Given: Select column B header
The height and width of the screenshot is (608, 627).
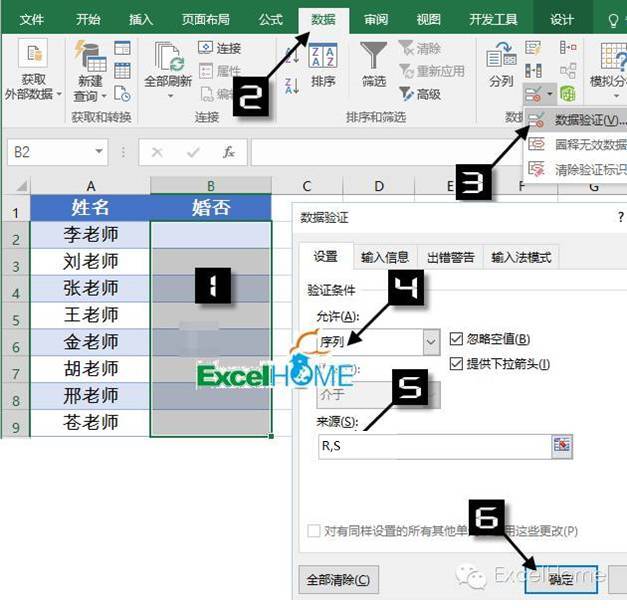Looking at the screenshot, I should click(x=211, y=186).
